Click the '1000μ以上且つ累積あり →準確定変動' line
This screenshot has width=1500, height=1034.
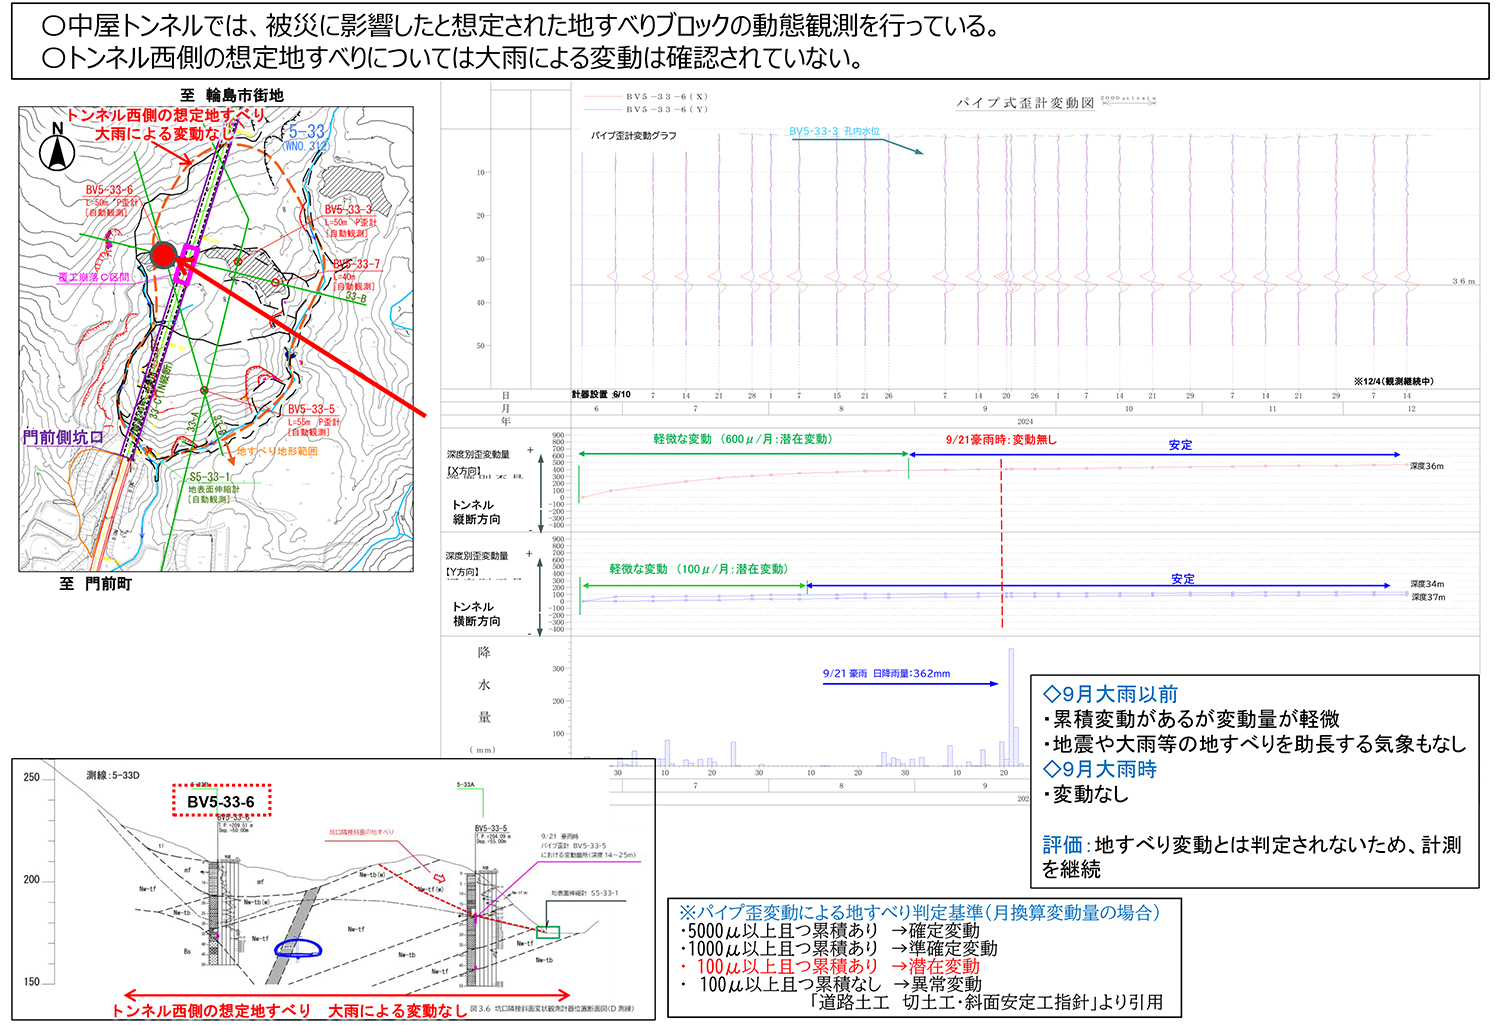839,948
